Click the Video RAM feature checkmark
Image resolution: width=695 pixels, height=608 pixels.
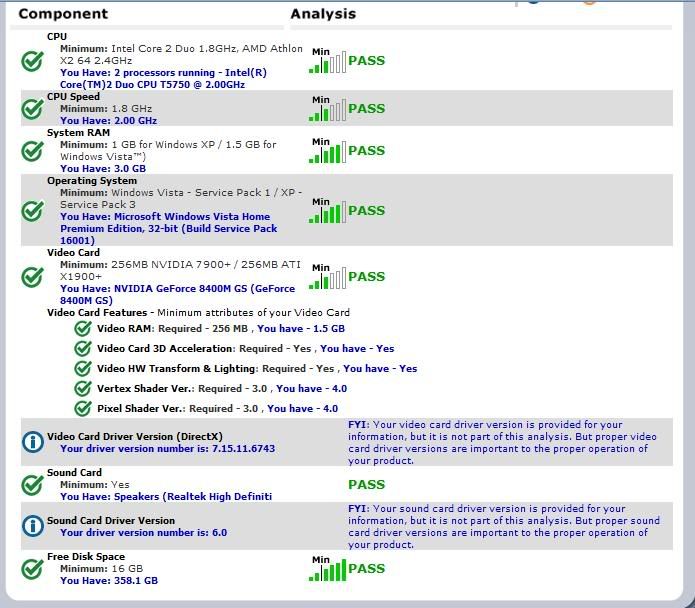[83, 328]
